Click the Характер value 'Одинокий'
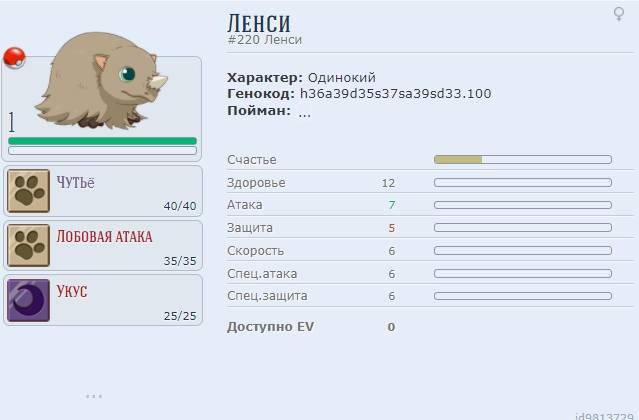 tap(342, 77)
